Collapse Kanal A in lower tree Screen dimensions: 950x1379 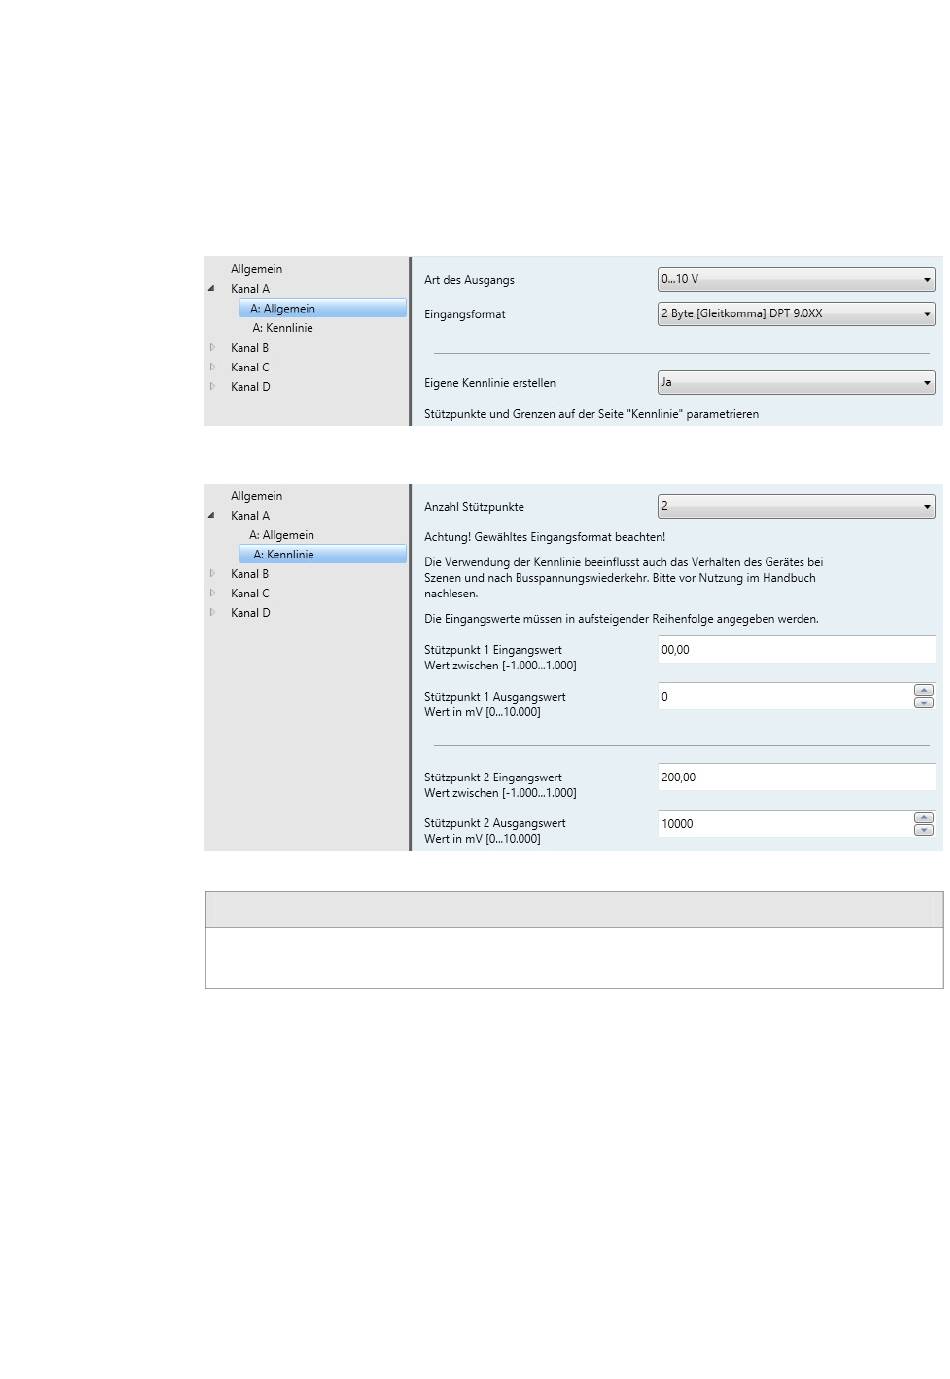[211, 516]
